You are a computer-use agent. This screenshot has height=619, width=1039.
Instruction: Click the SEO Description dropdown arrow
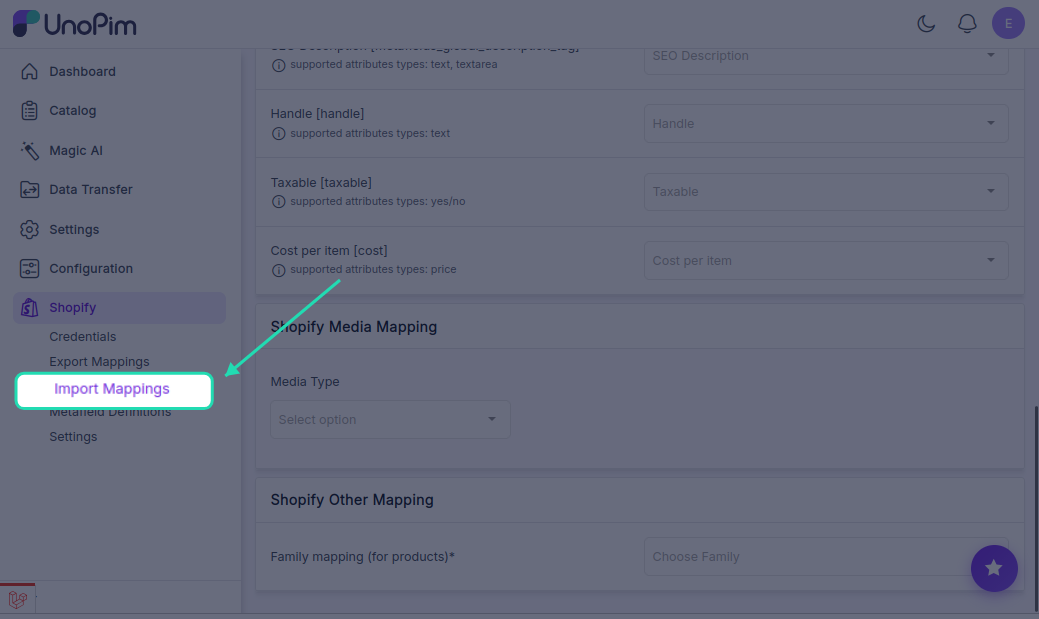[991, 55]
